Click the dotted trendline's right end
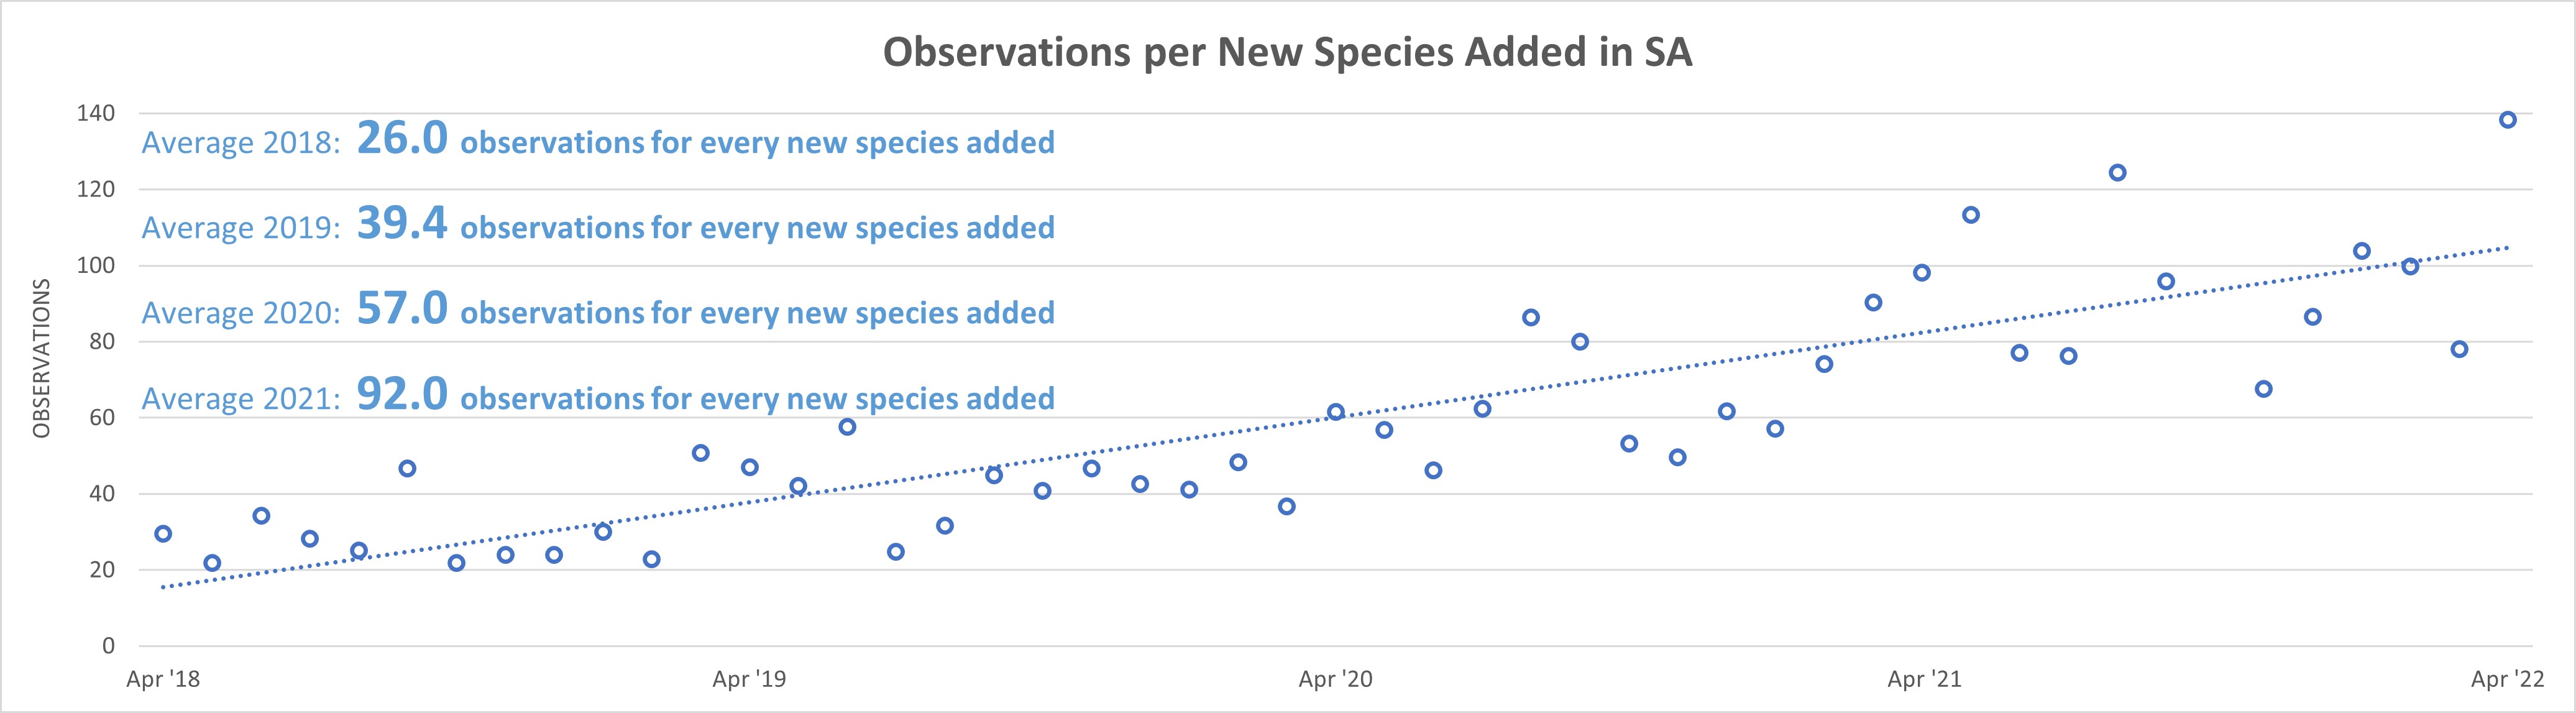The image size is (2576, 713). pos(2506,248)
